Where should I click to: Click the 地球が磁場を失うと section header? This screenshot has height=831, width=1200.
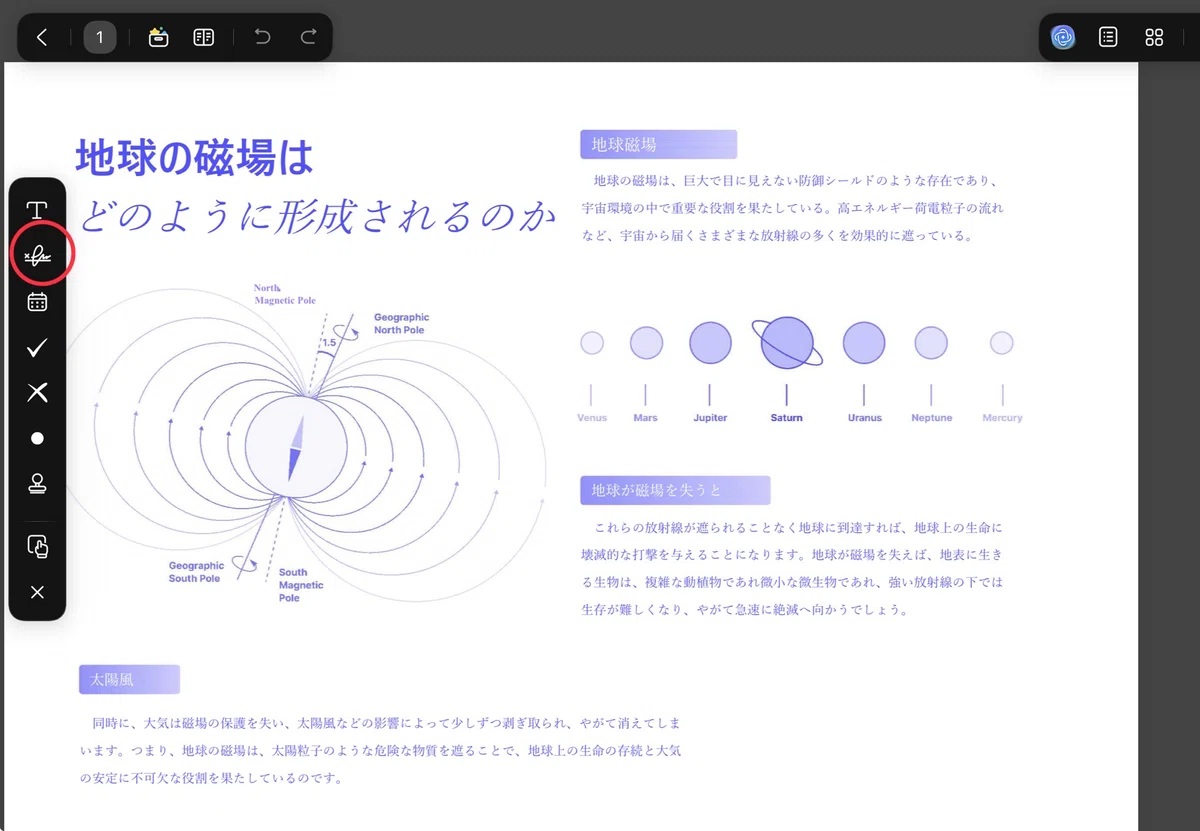675,490
